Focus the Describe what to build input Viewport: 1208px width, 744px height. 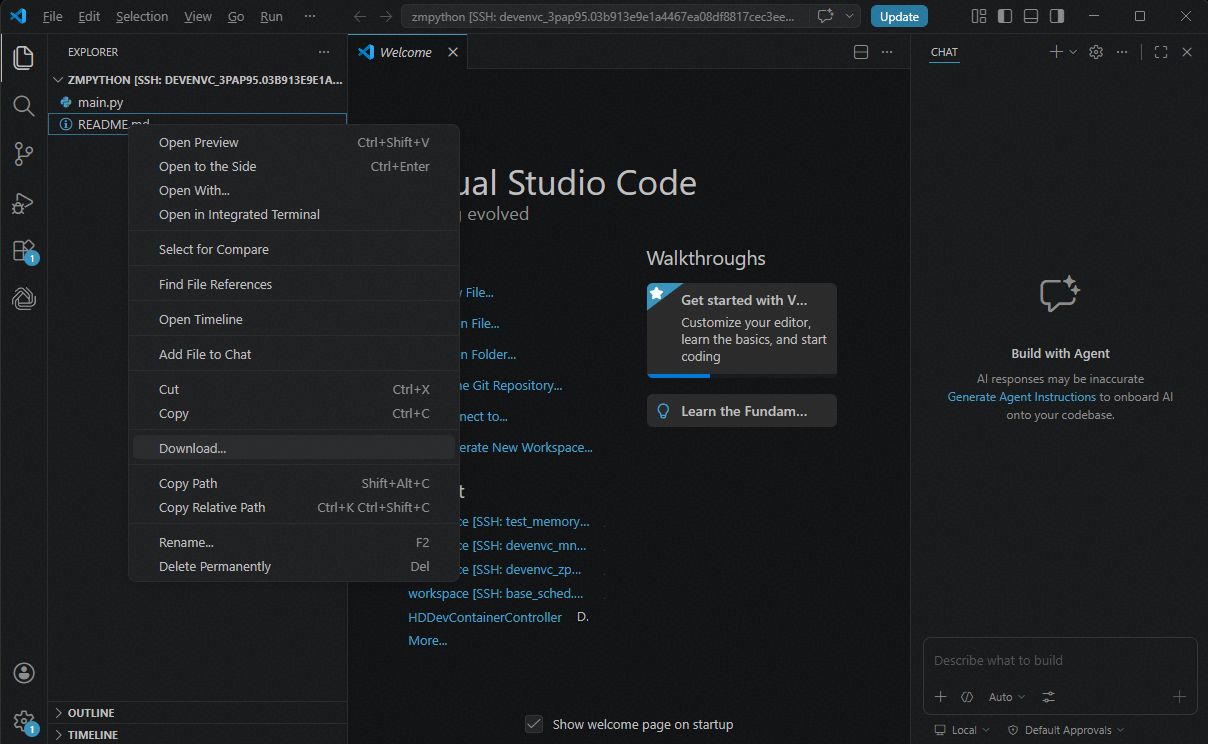click(1060, 660)
